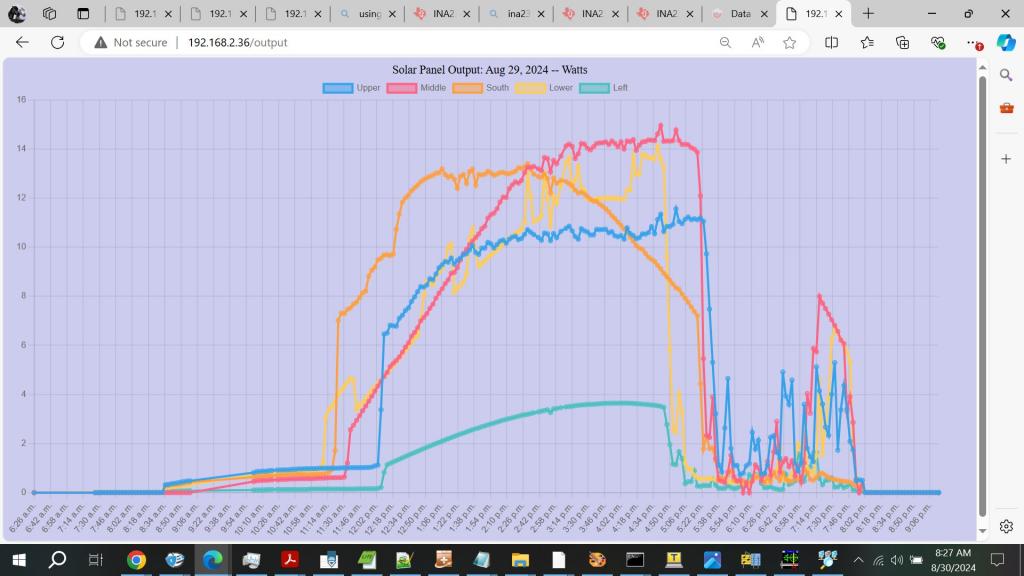Open a new tab with plus button
The height and width of the screenshot is (576, 1024).
click(x=868, y=14)
